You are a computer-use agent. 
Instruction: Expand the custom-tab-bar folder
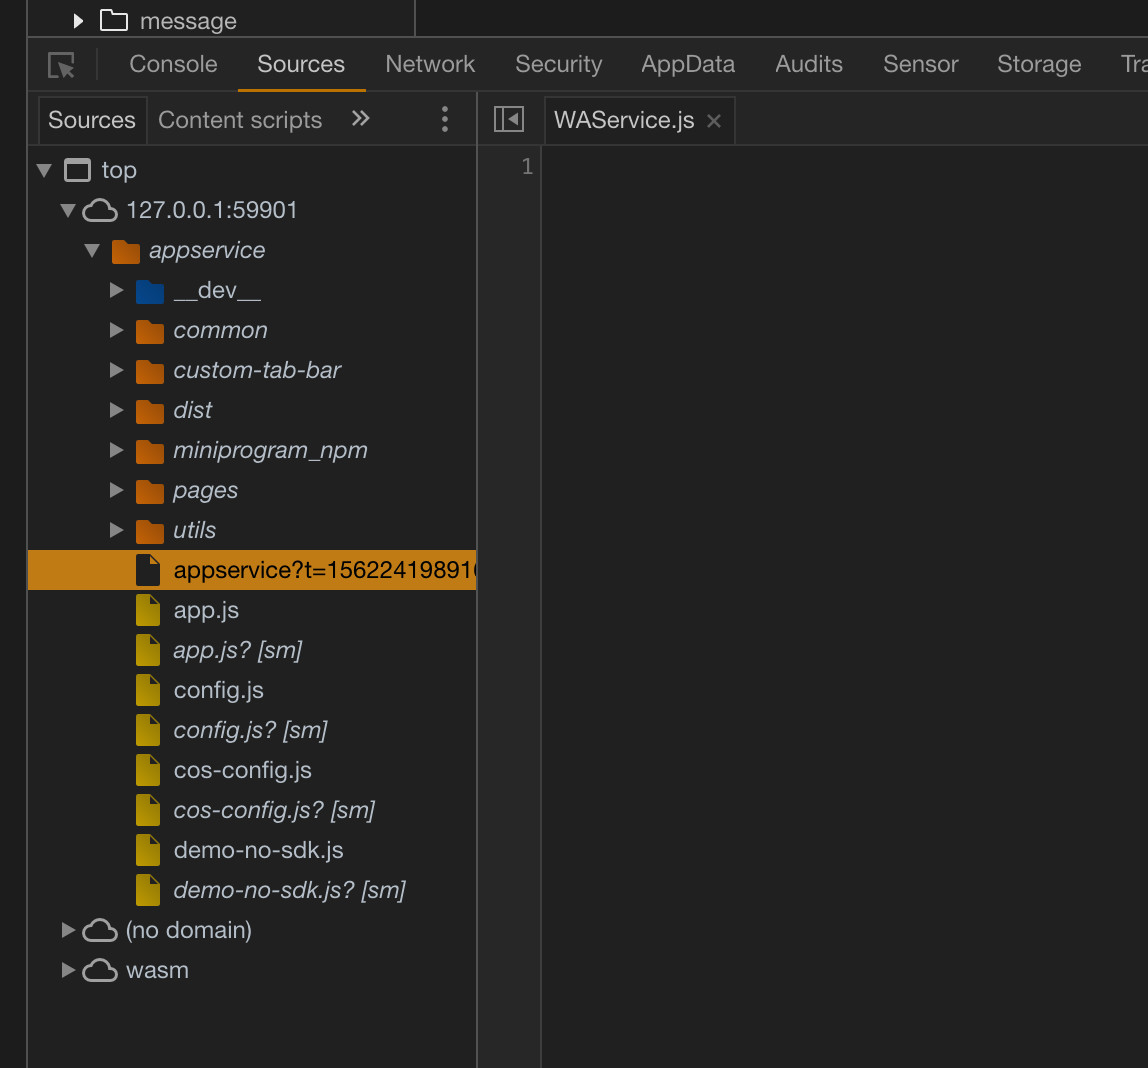[x=116, y=370]
